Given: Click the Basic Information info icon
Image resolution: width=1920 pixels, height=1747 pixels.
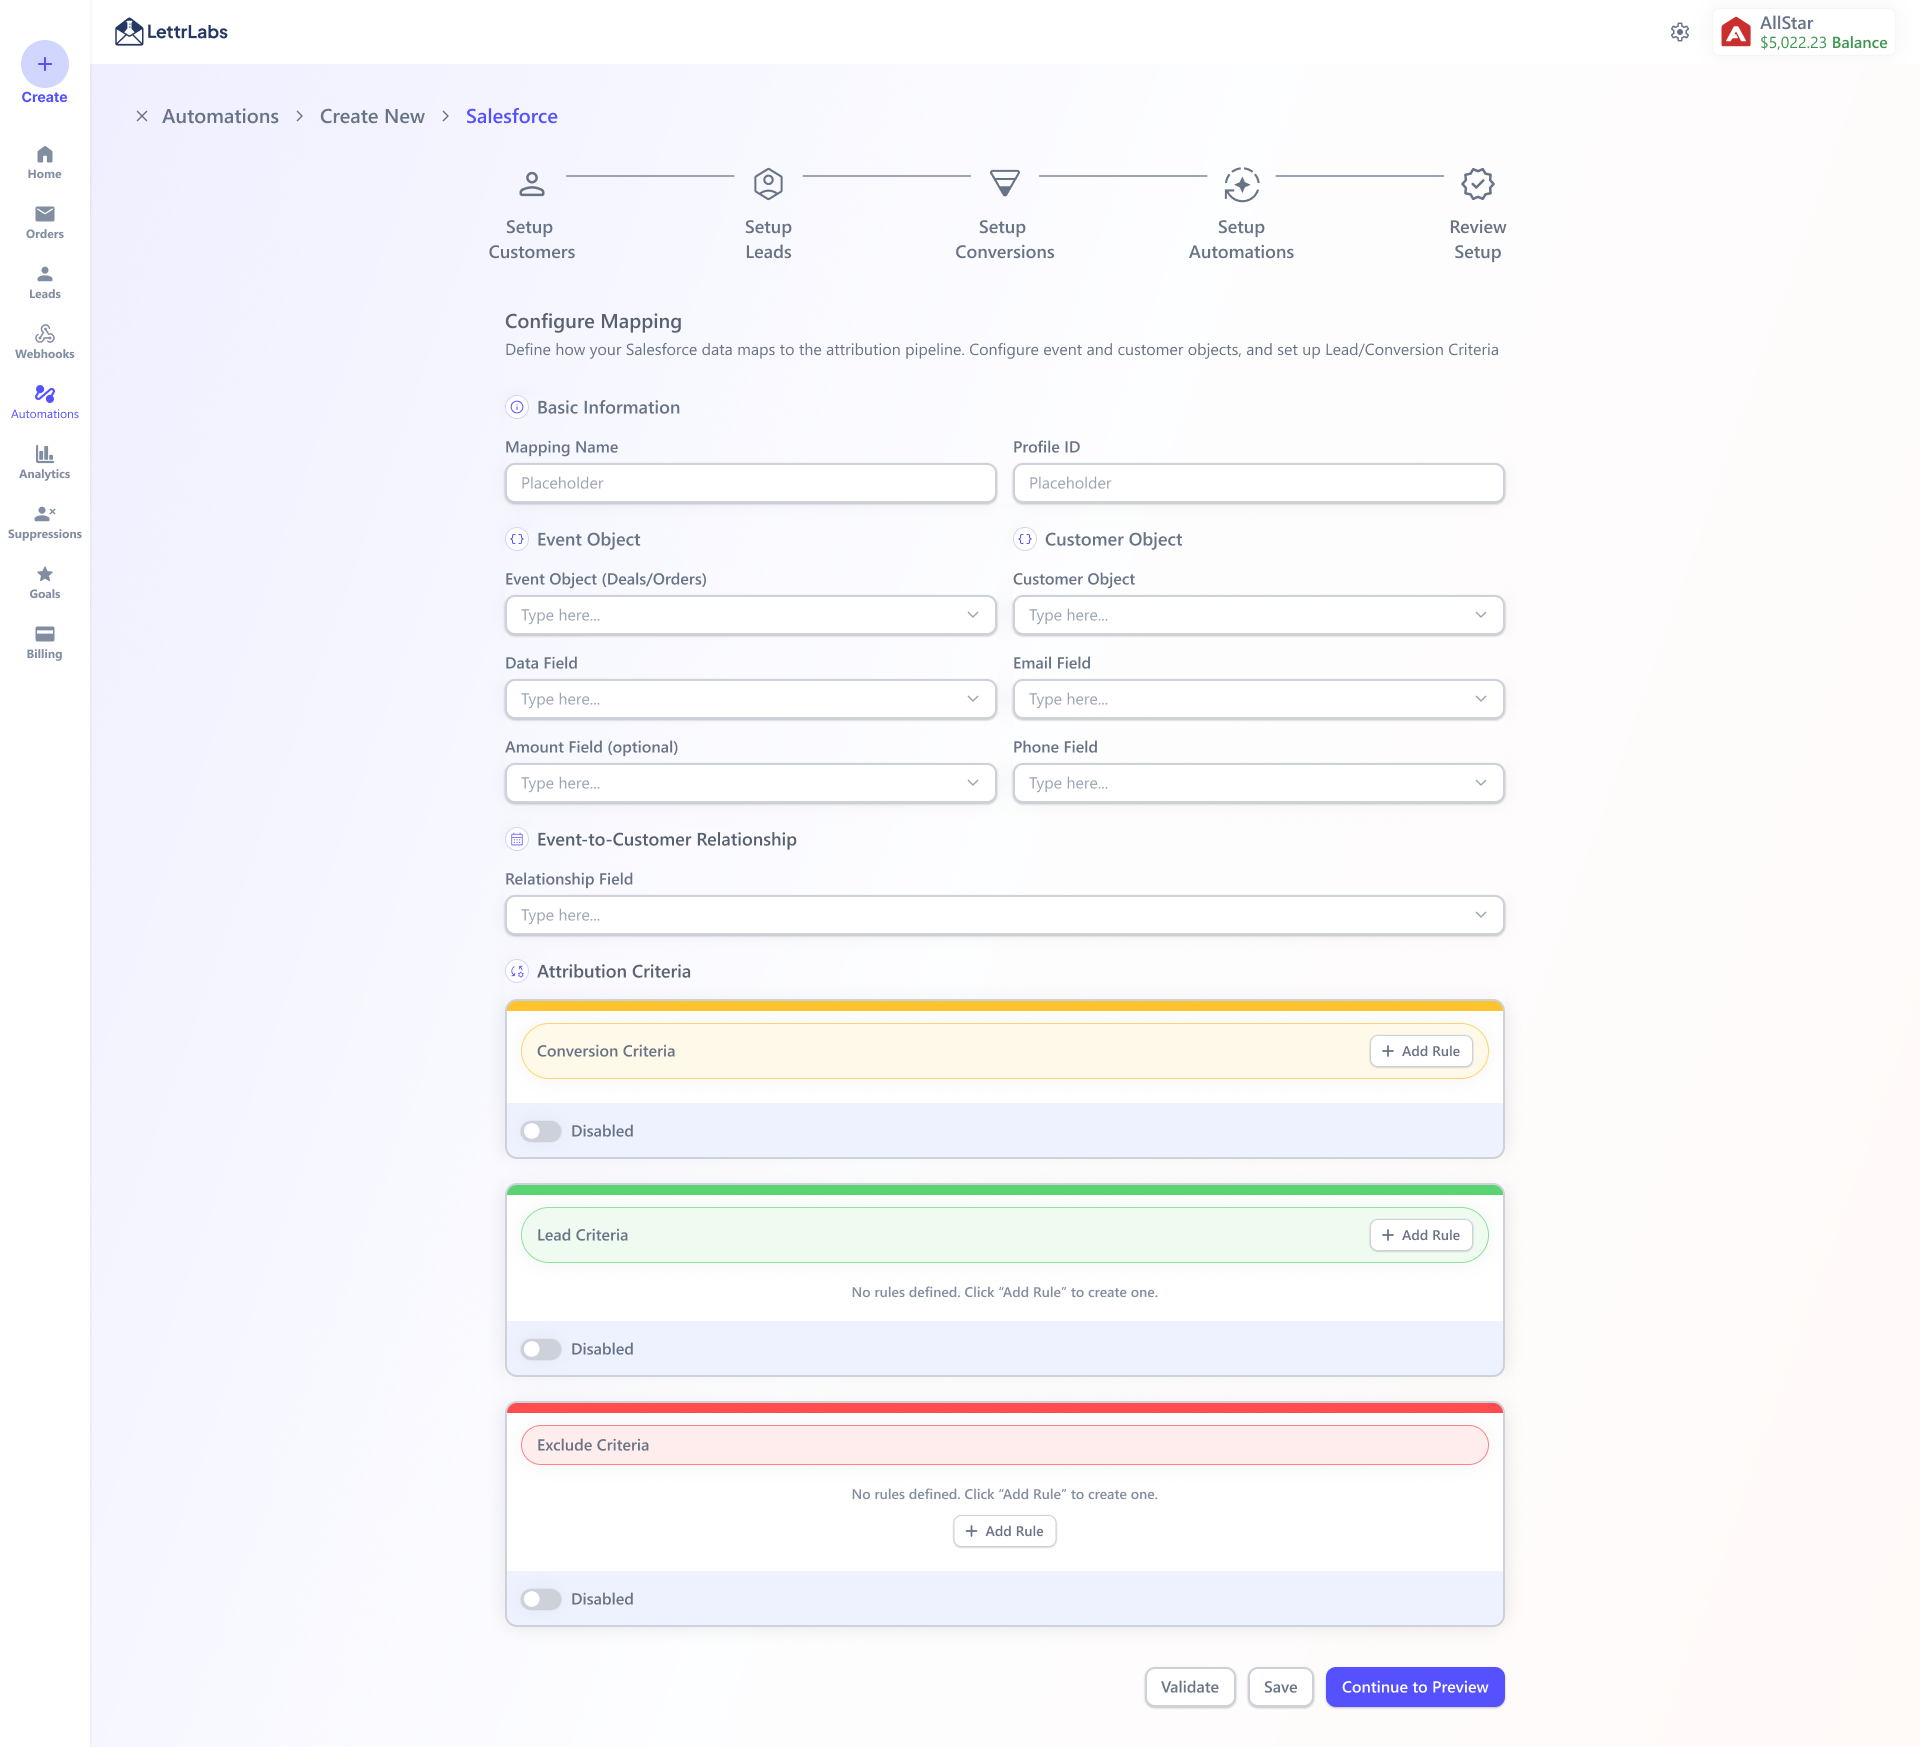Looking at the screenshot, I should click(x=517, y=407).
